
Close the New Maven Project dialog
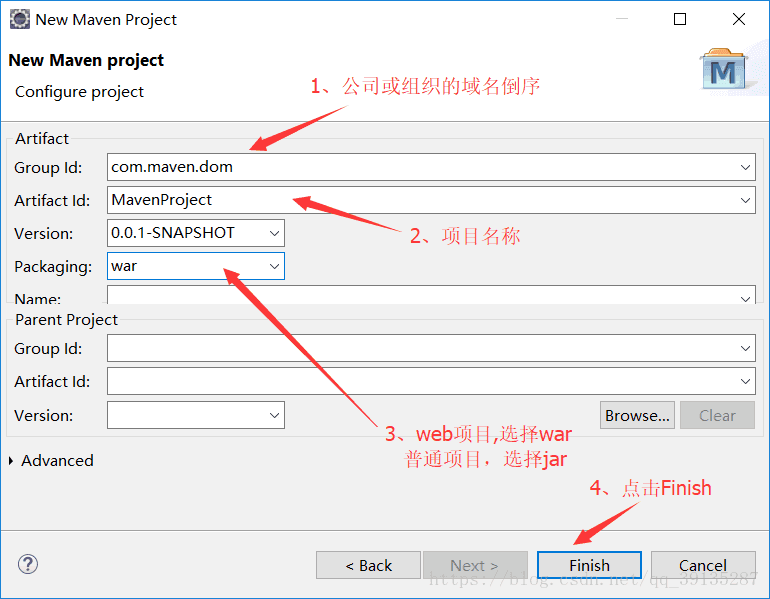click(739, 19)
